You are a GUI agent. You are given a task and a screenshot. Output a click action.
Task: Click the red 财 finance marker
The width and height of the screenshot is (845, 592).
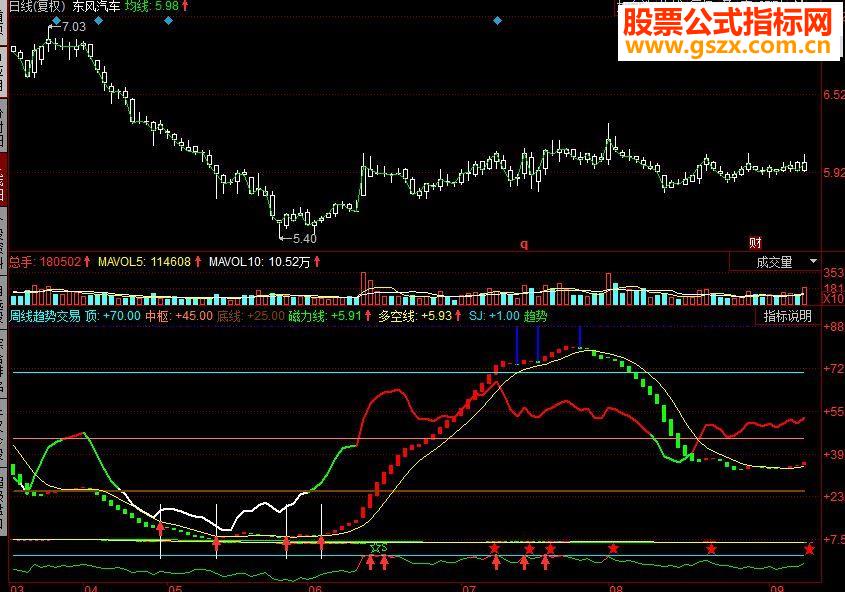[x=755, y=243]
